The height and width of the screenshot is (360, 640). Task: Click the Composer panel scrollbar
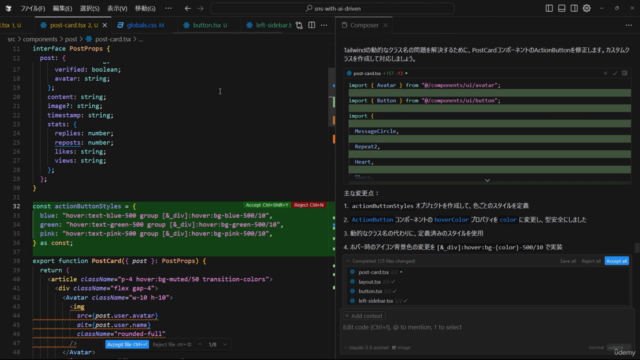tap(637, 248)
